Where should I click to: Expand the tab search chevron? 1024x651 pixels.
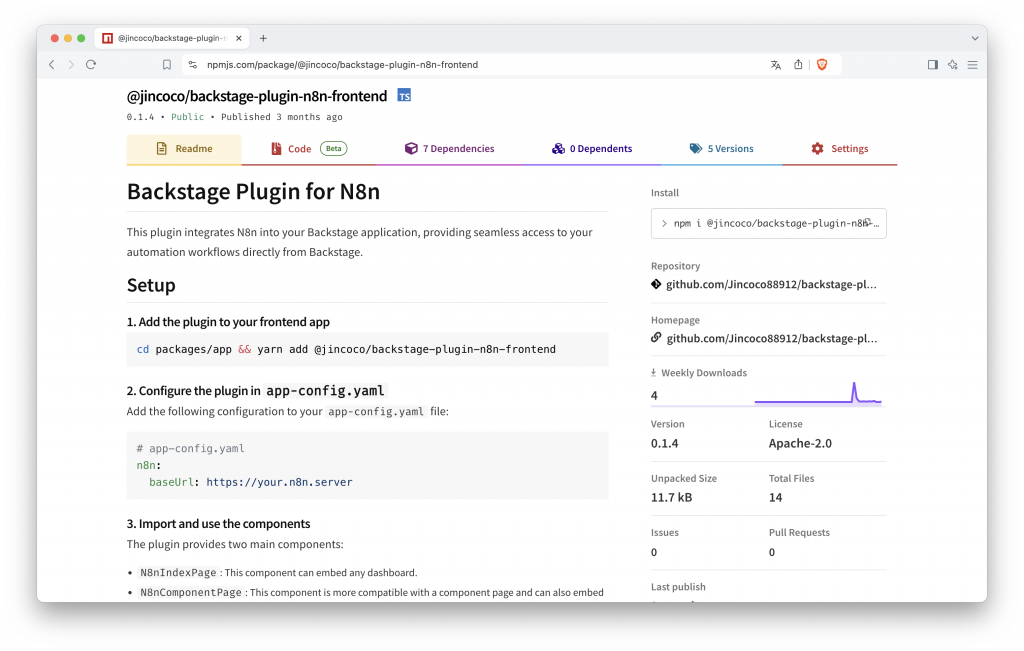click(x=974, y=39)
